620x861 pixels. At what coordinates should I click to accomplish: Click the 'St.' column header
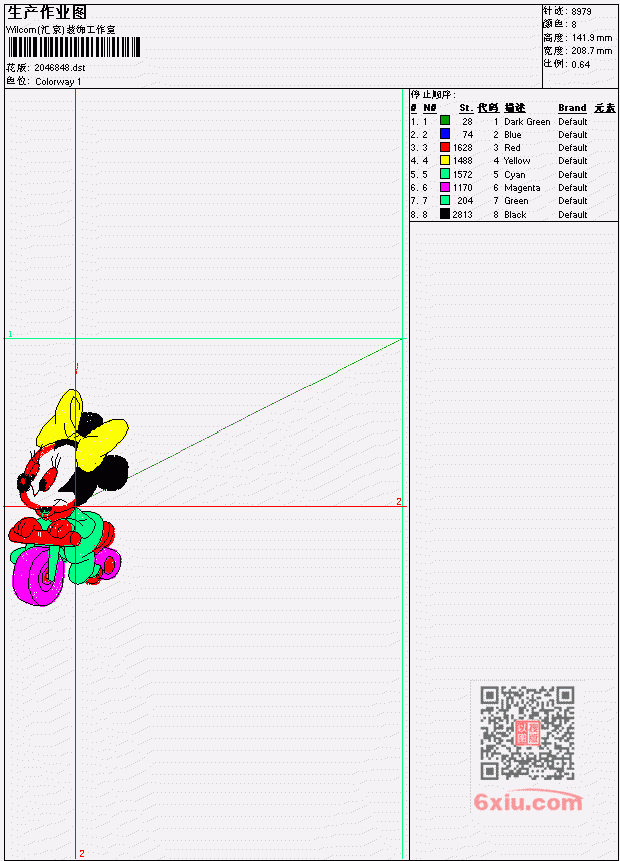click(x=466, y=108)
